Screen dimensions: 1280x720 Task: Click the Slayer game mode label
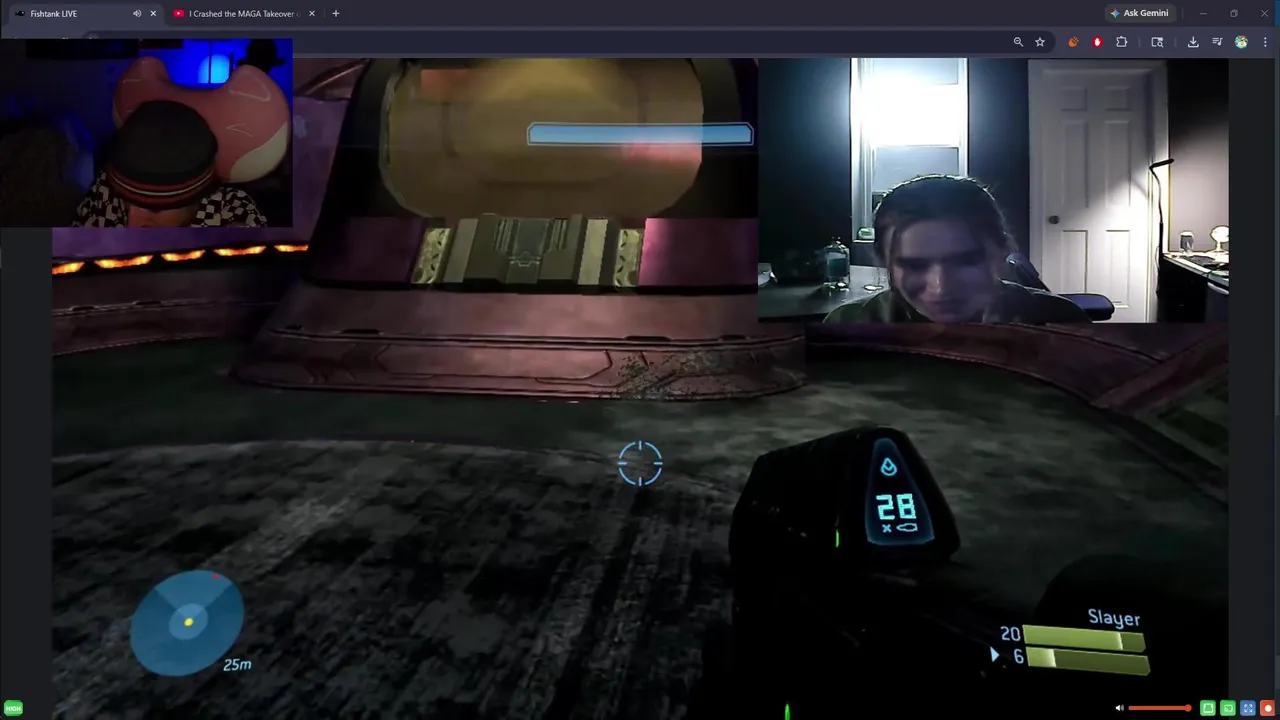click(x=1114, y=619)
